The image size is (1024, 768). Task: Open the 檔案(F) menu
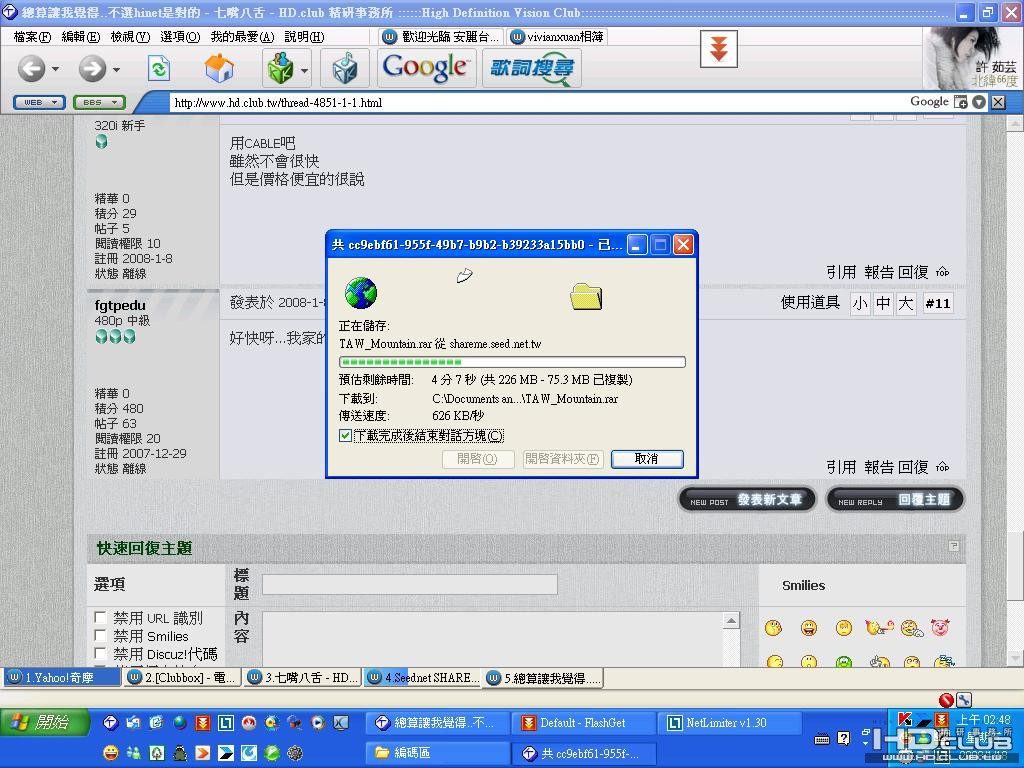pos(32,37)
